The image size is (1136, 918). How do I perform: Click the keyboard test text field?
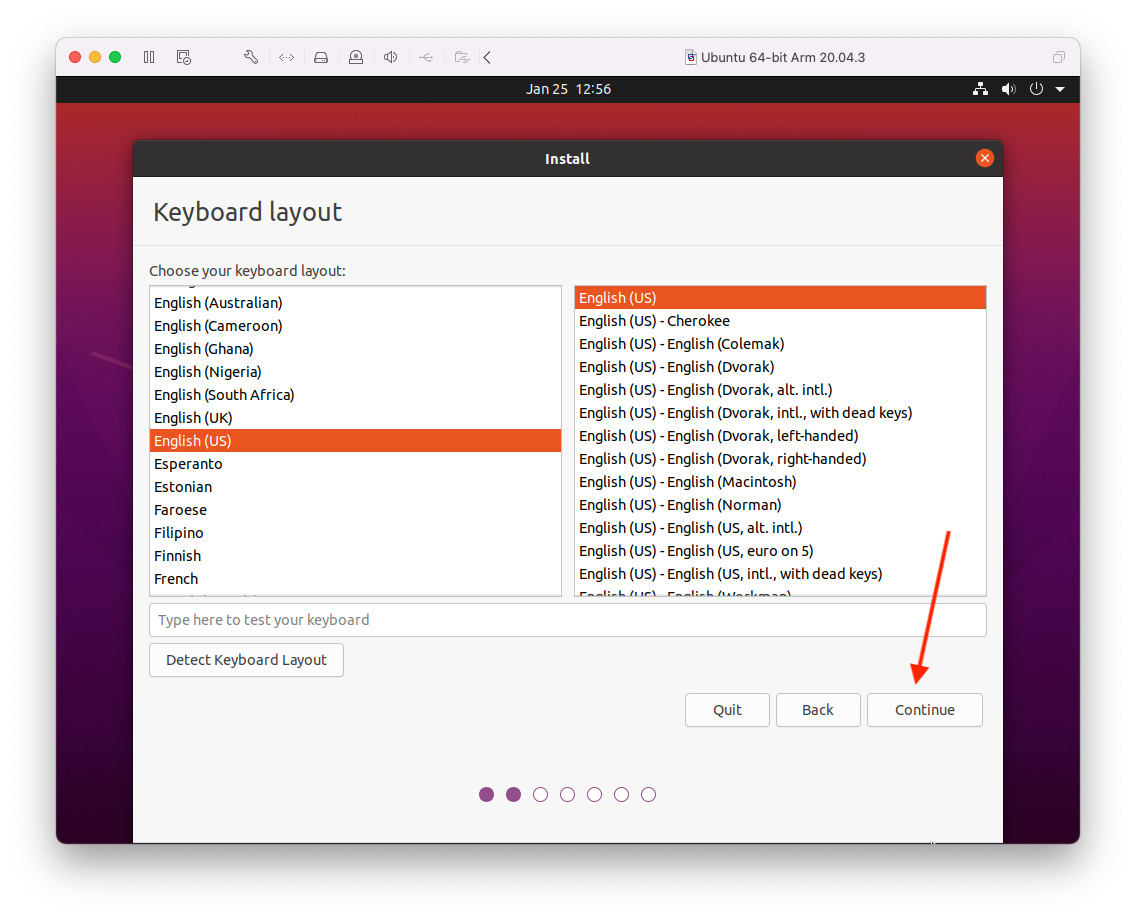pos(567,620)
